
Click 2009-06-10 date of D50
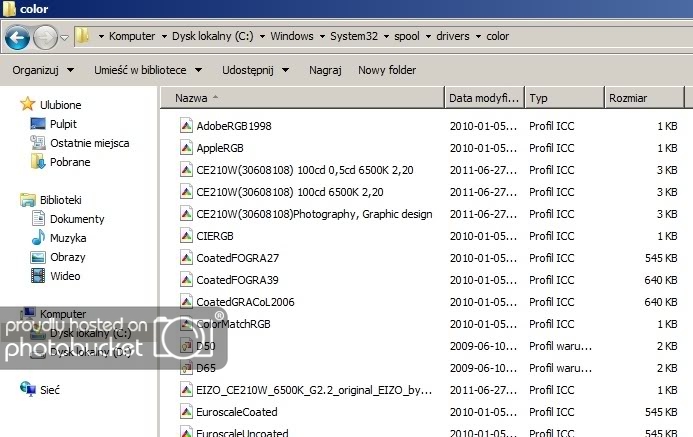pyautogui.click(x=483, y=346)
